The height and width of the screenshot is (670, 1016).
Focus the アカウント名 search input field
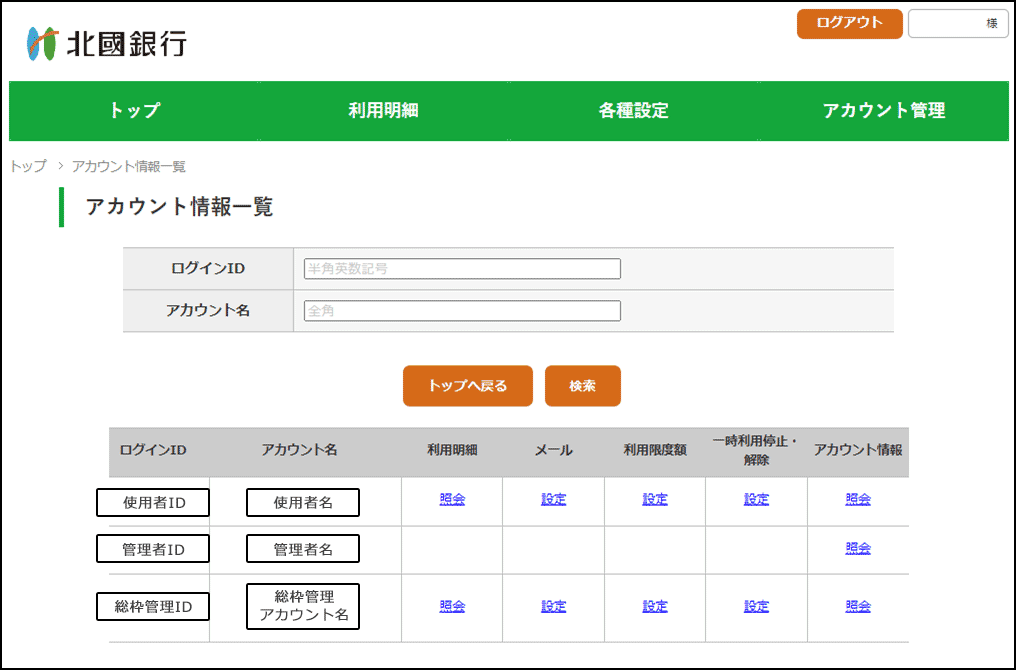tap(462, 311)
